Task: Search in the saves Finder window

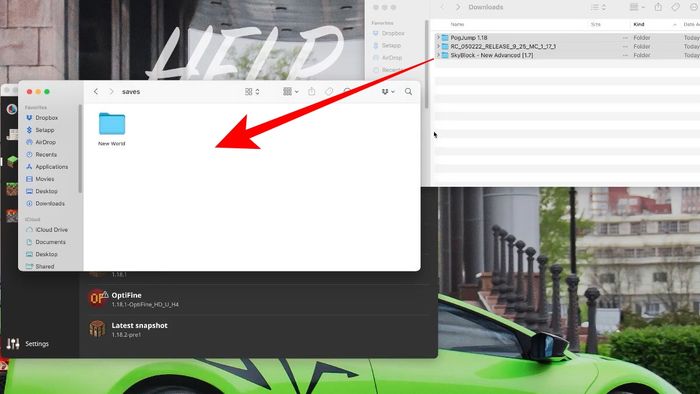Action: 408,91
